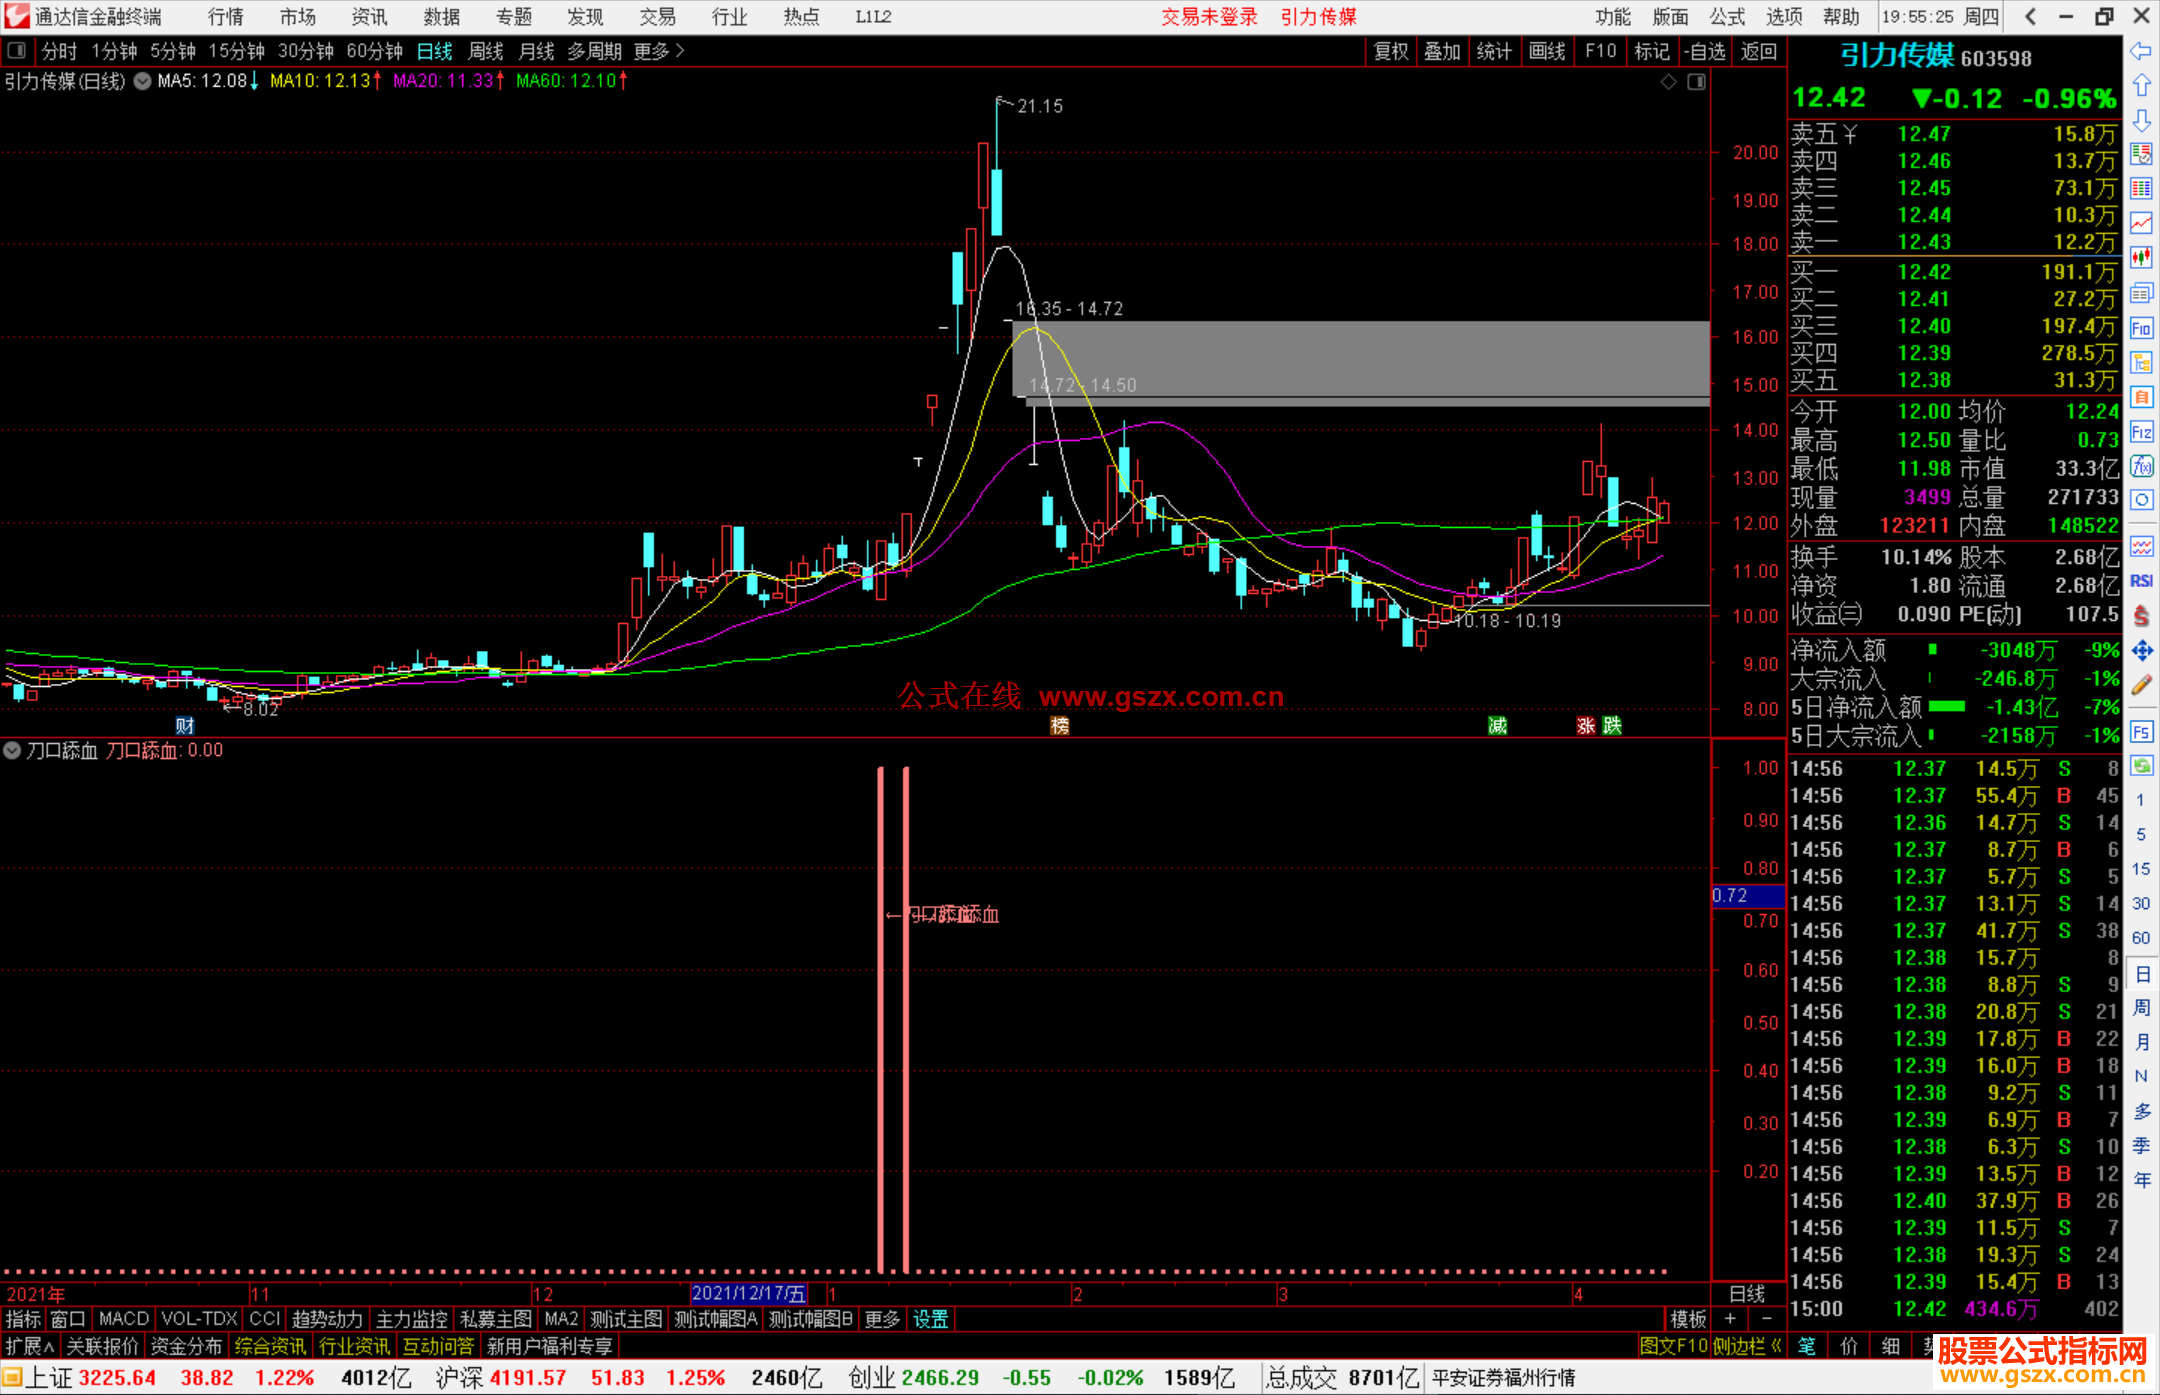
Task: Open the intraday line chart icon
Action: (x=2141, y=223)
